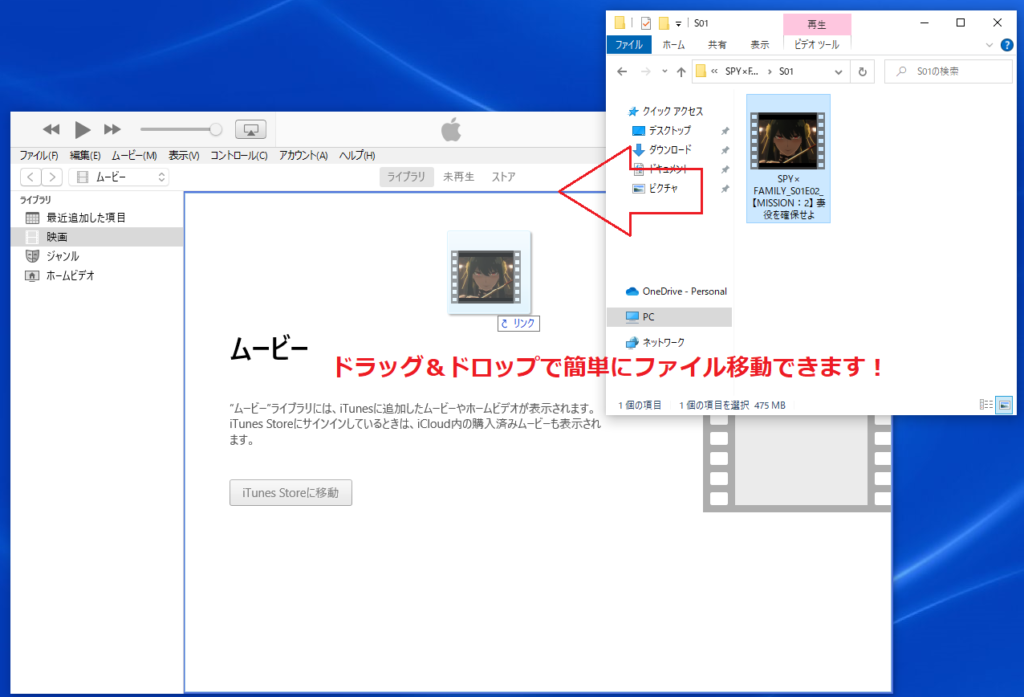Image resolution: width=1024 pixels, height=697 pixels.
Task: Open ネットワーク in Explorer navigation pane
Action: 656,342
